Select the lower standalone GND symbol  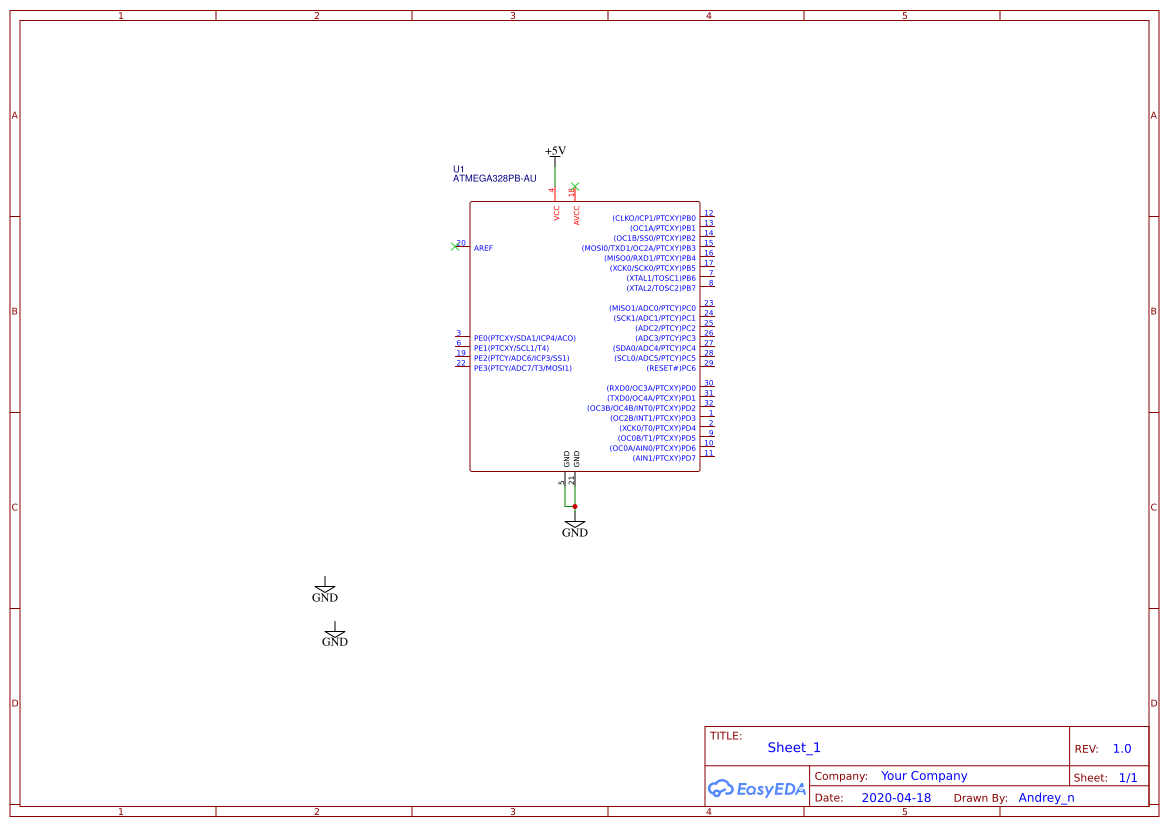coord(335,635)
